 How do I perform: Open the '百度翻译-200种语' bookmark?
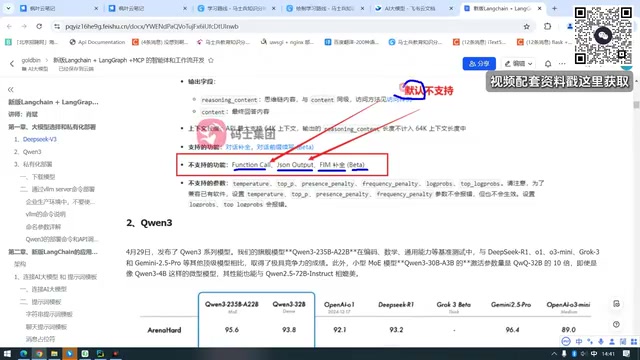click(x=352, y=42)
